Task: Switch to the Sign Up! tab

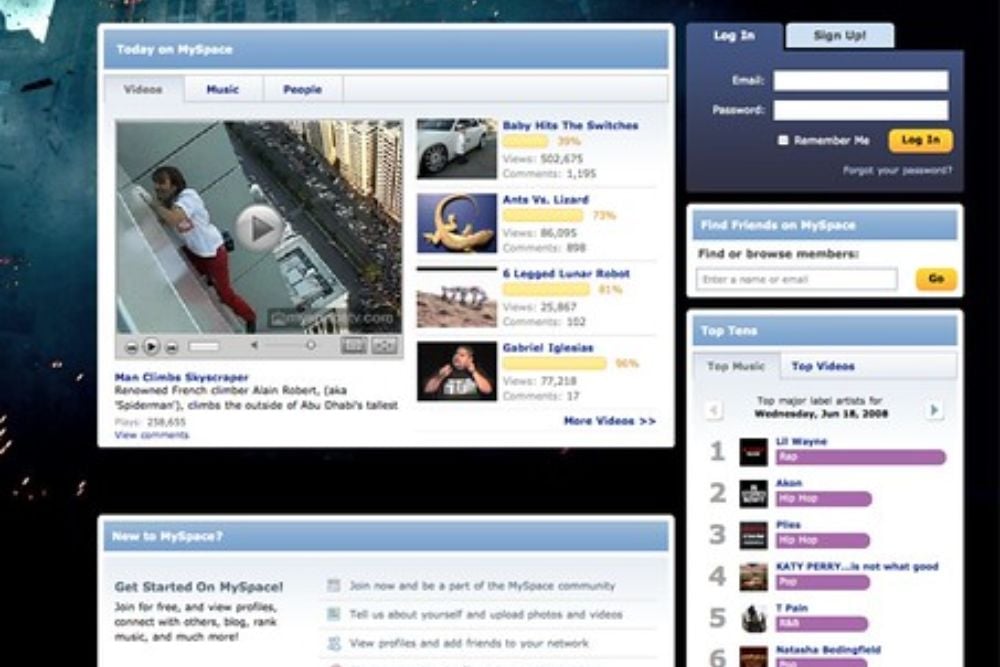Action: point(839,36)
